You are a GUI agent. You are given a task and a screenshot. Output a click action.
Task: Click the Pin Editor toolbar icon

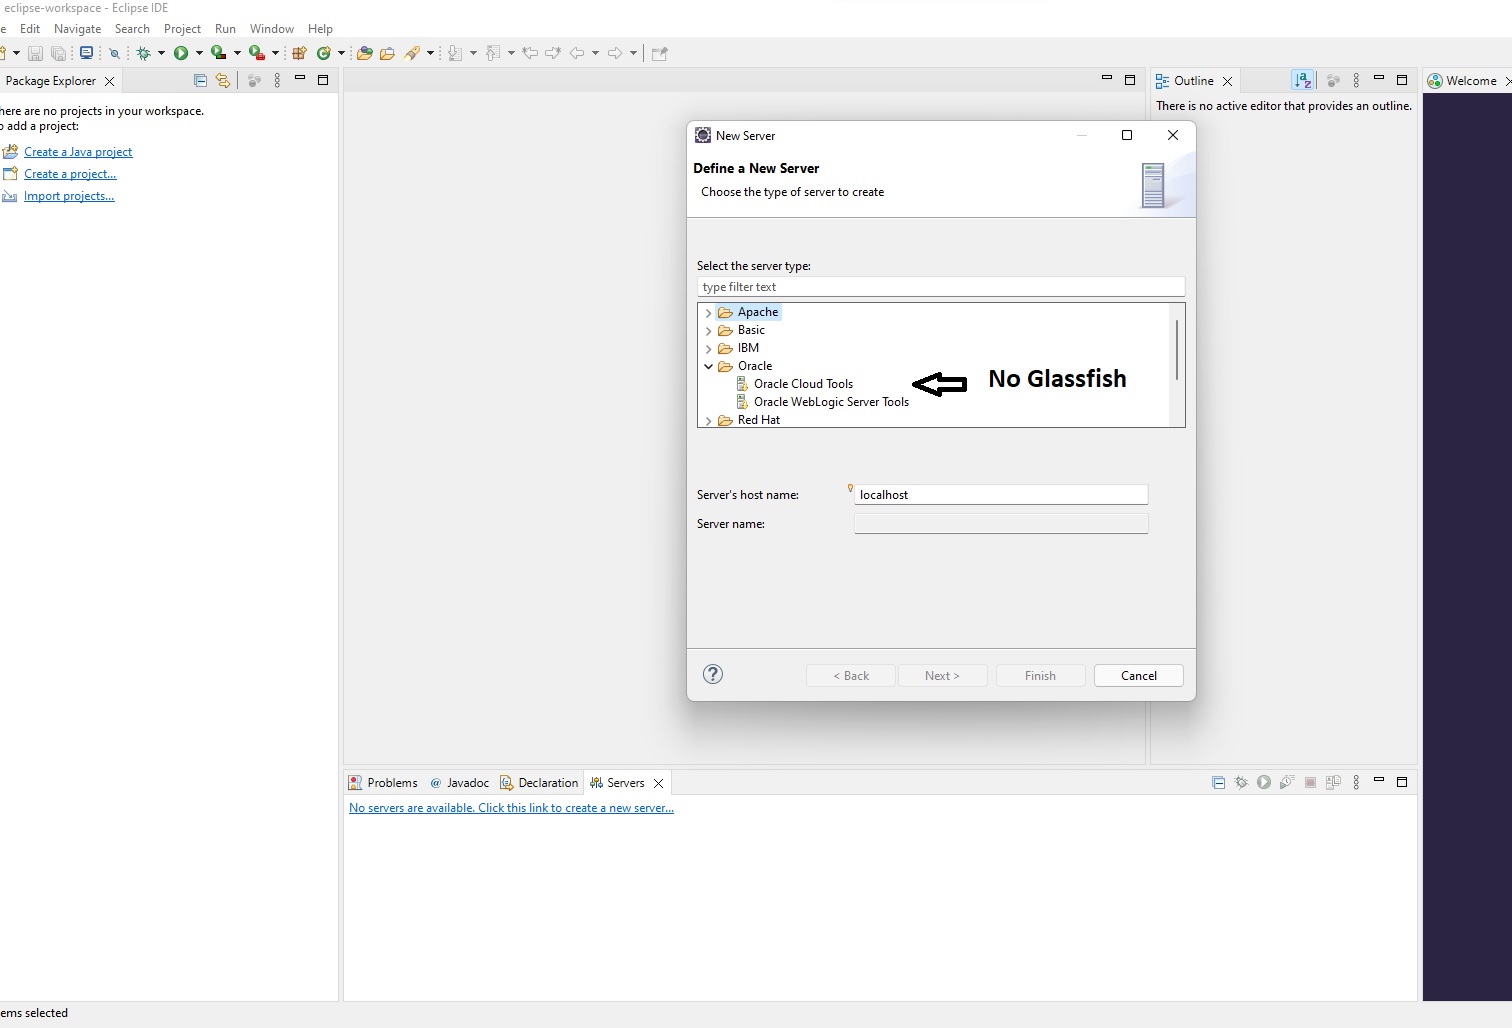tap(659, 53)
